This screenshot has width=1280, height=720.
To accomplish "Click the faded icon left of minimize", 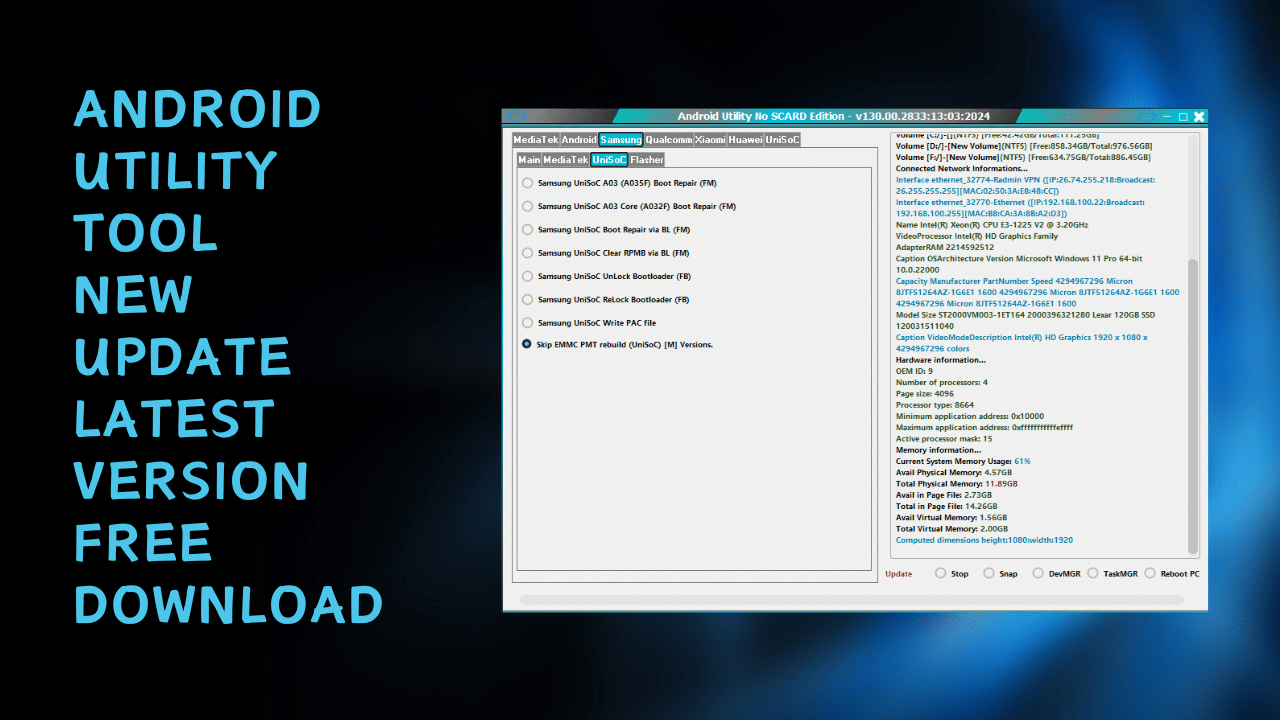I will [1148, 117].
